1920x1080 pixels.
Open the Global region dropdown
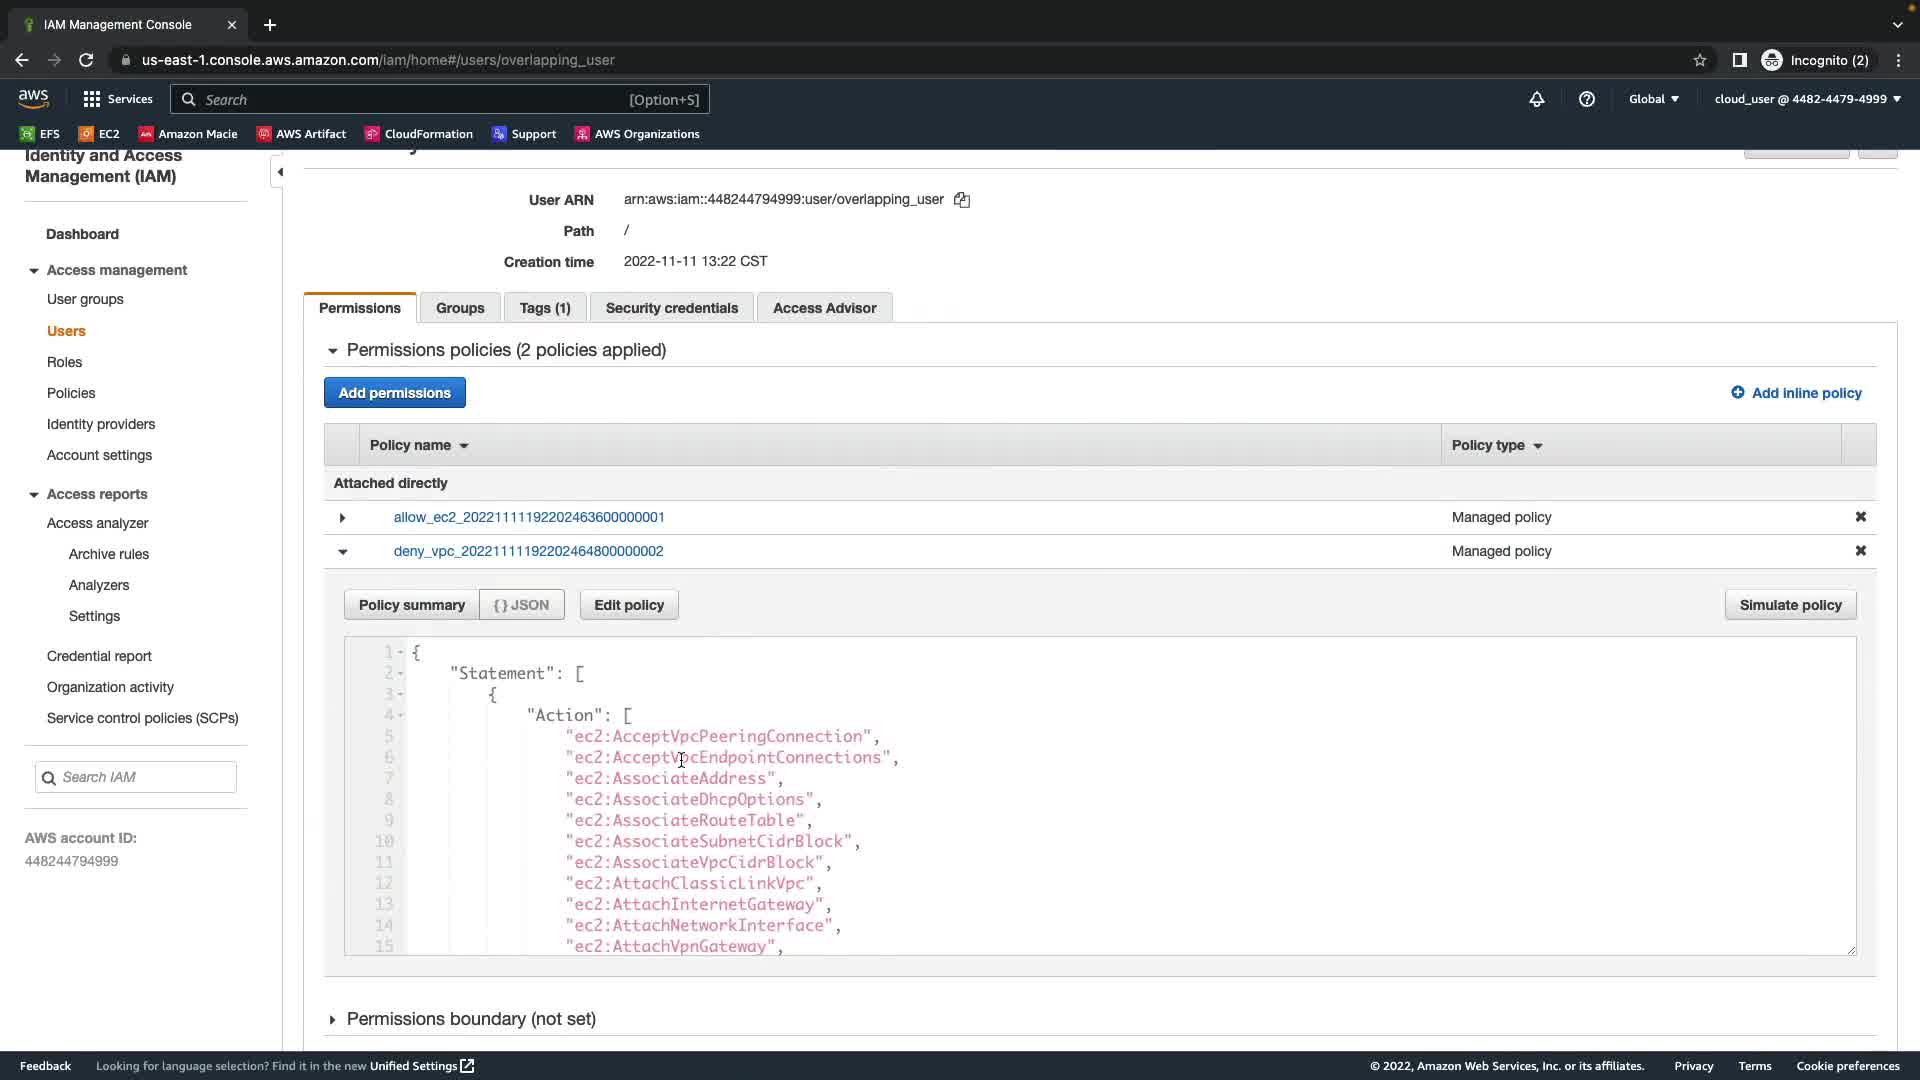point(1653,99)
